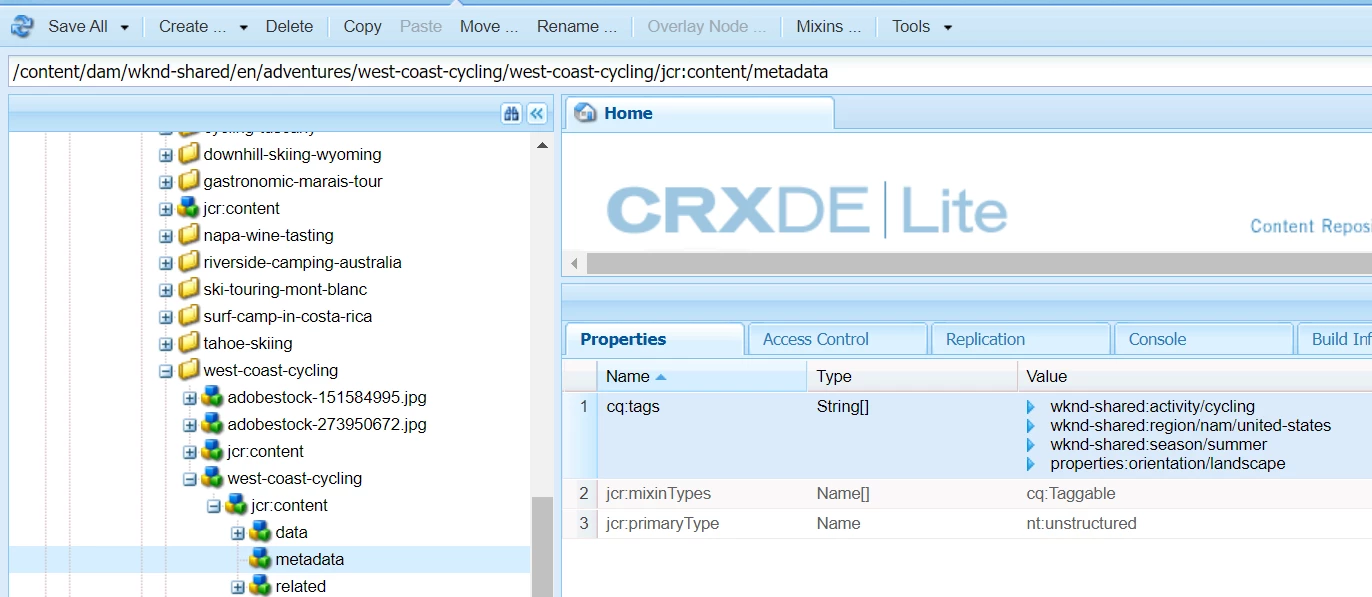Click the related node icon

(x=260, y=586)
